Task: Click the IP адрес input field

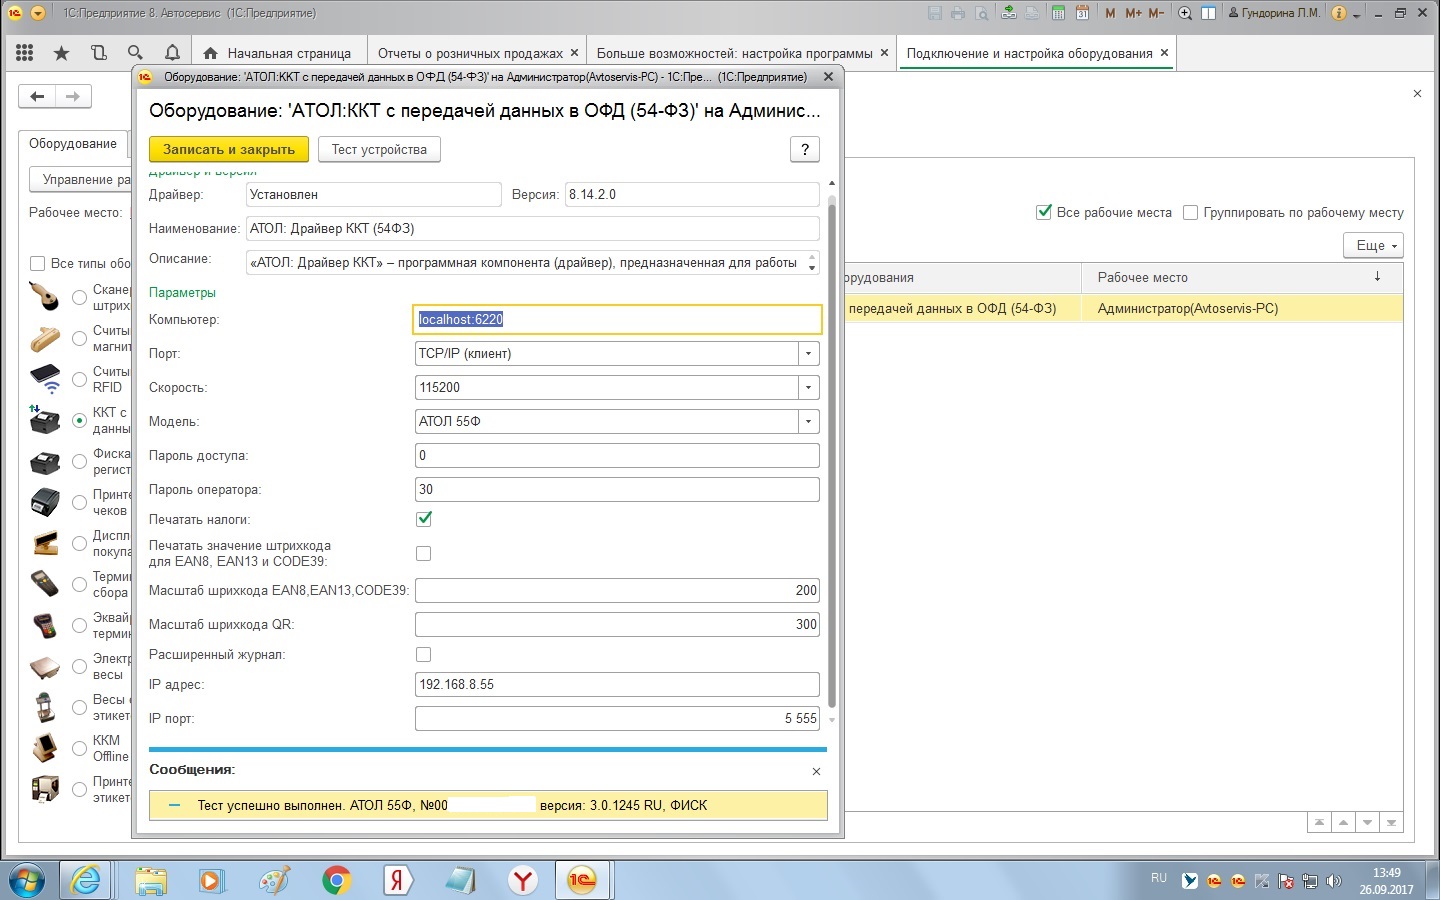Action: pyautogui.click(x=617, y=684)
